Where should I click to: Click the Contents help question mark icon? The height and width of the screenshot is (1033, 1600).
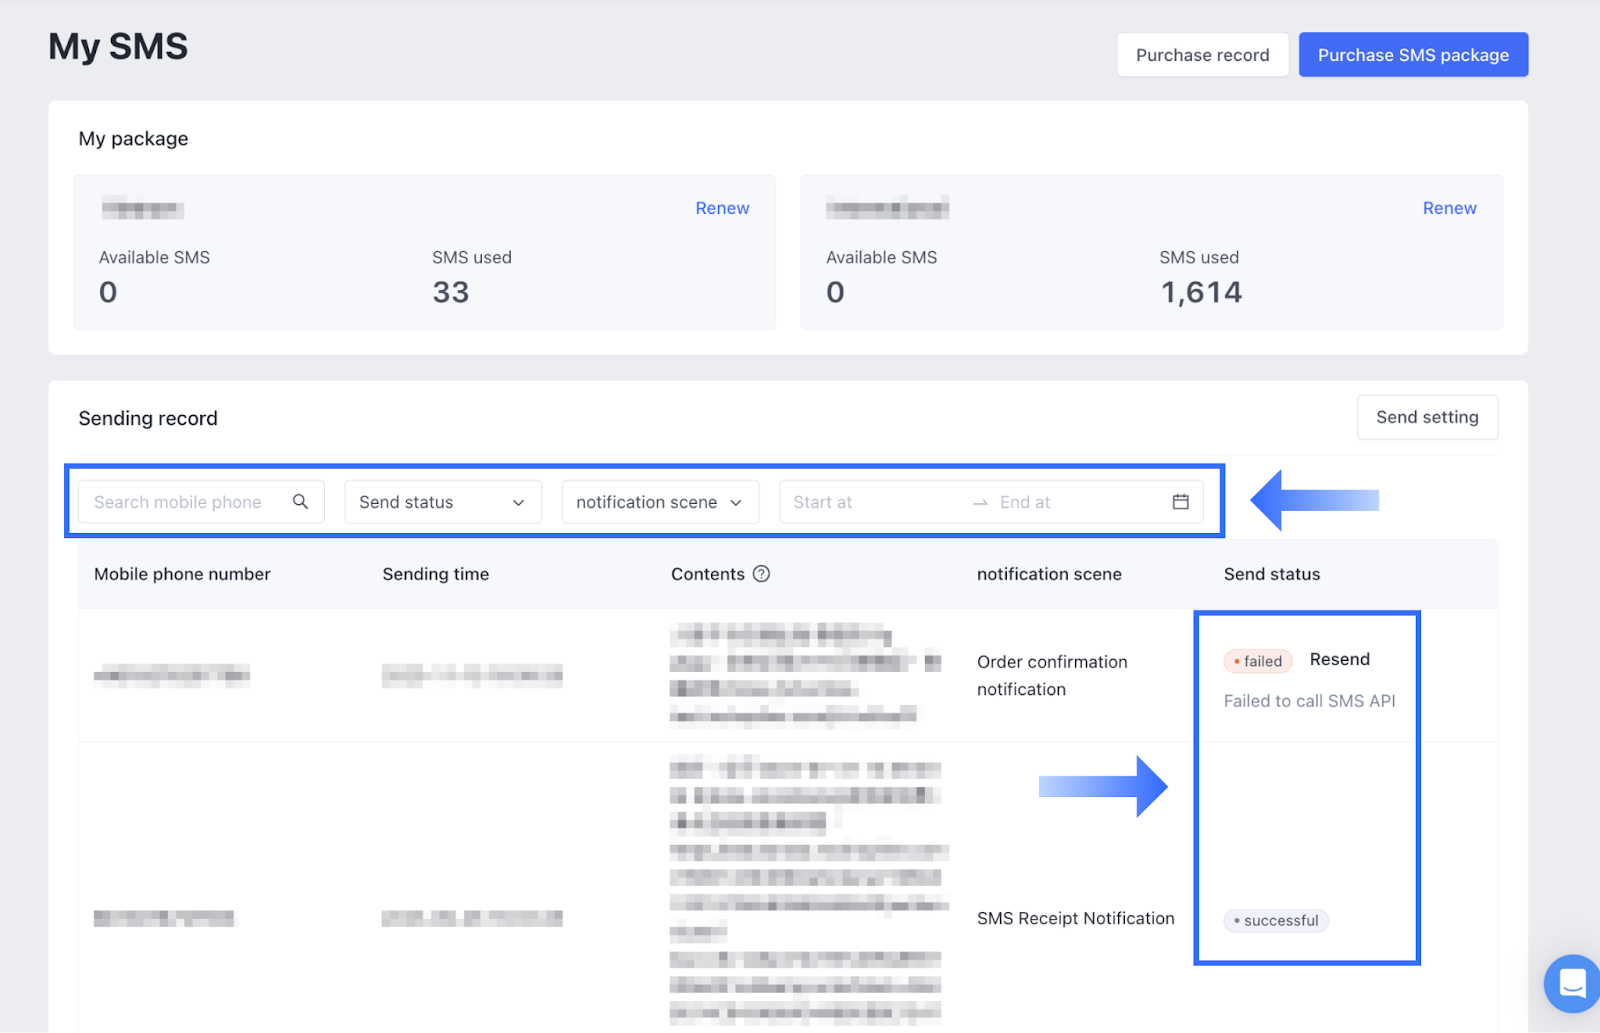[761, 574]
